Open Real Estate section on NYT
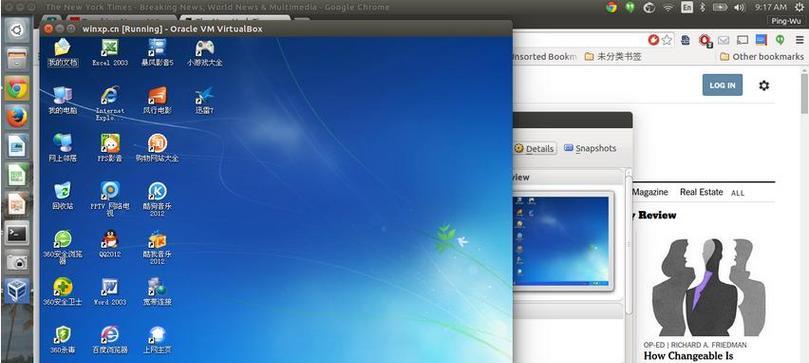This screenshot has height=363, width=809. (701, 192)
